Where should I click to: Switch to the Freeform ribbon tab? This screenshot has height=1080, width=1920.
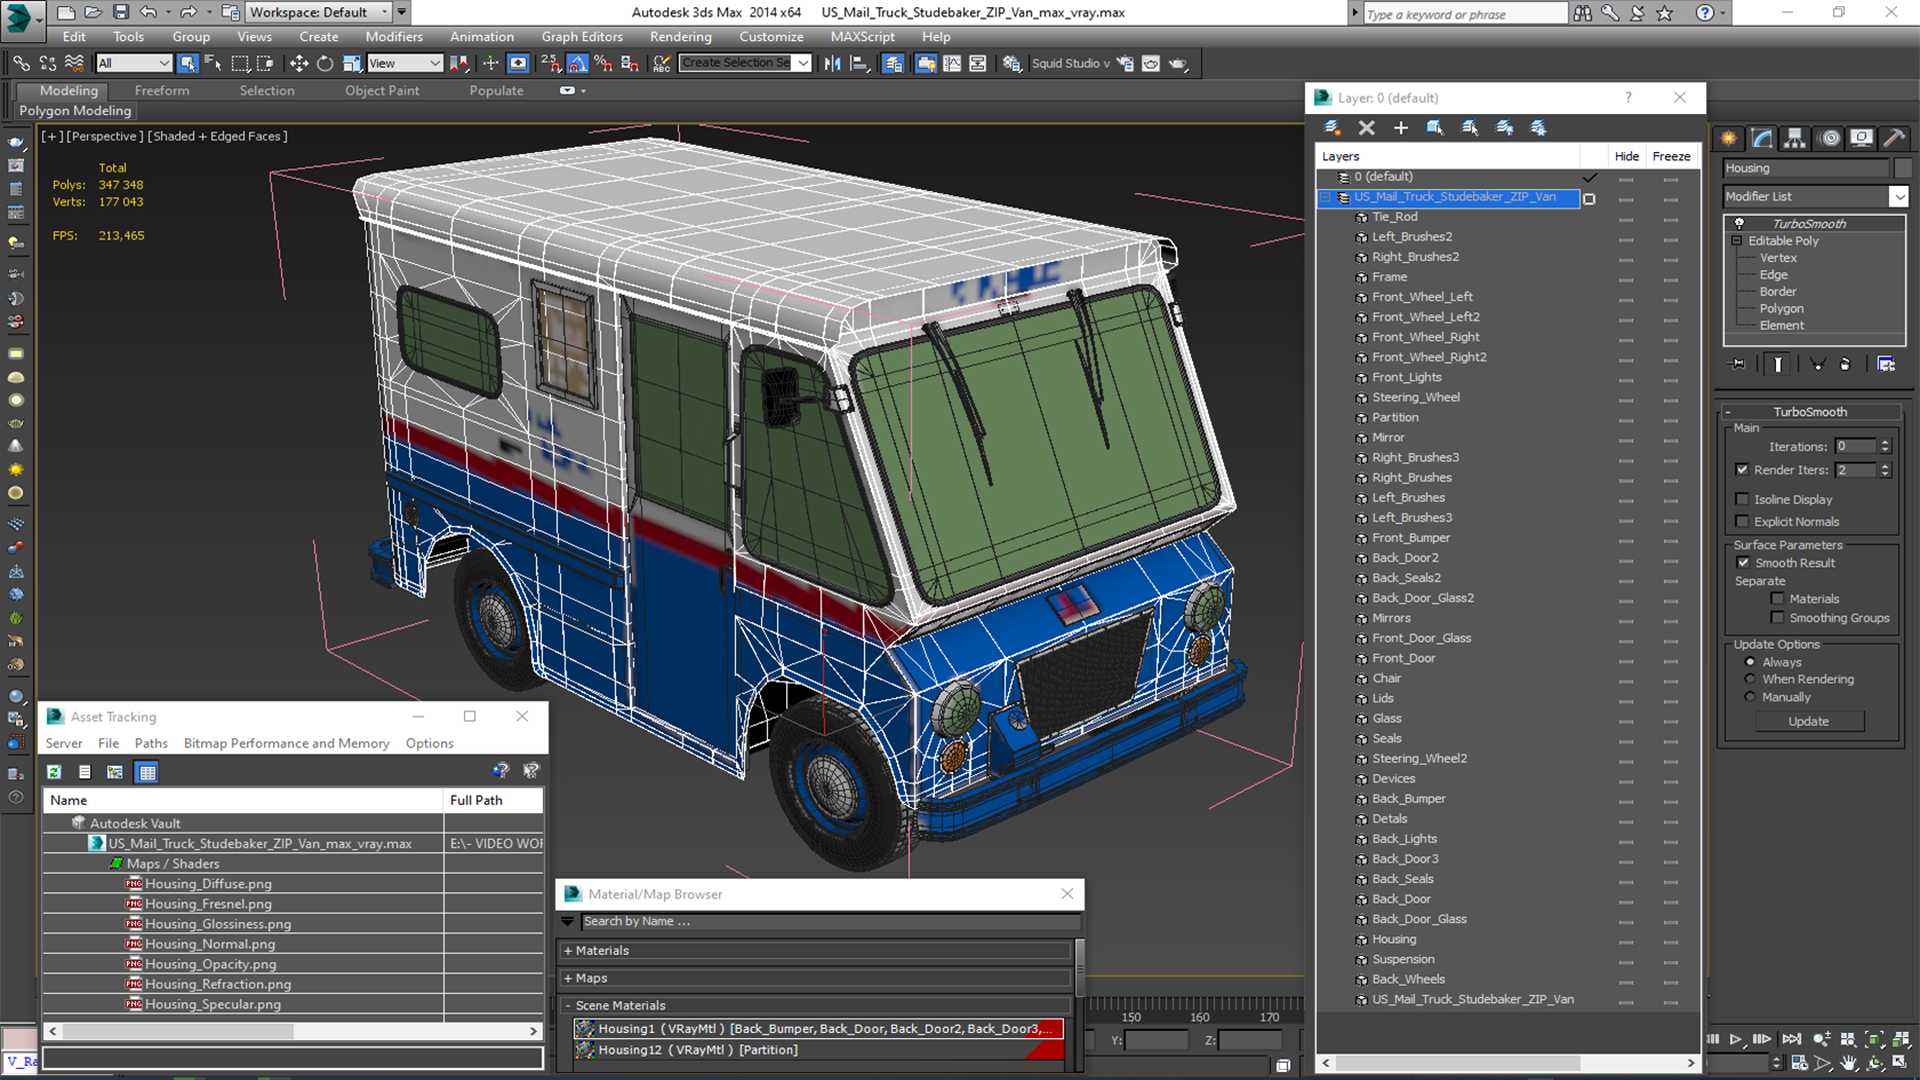tap(162, 90)
